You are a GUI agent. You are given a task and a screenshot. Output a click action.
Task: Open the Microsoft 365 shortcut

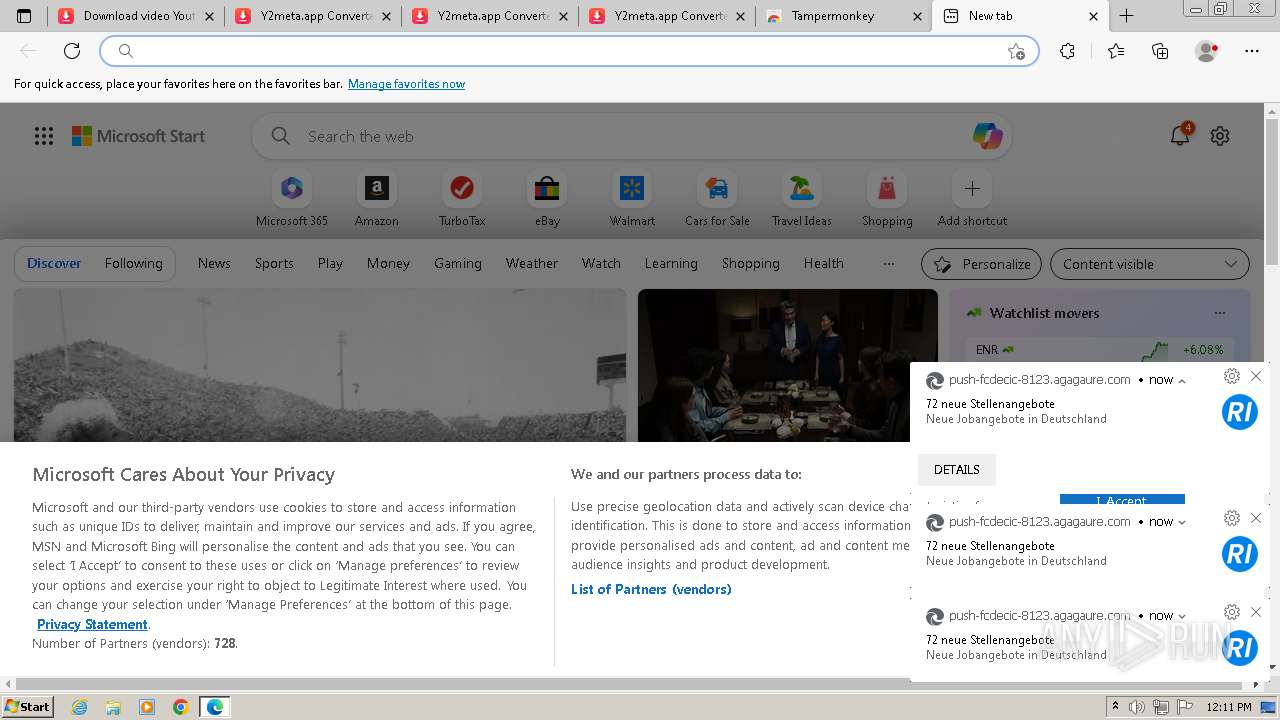tap(292, 199)
